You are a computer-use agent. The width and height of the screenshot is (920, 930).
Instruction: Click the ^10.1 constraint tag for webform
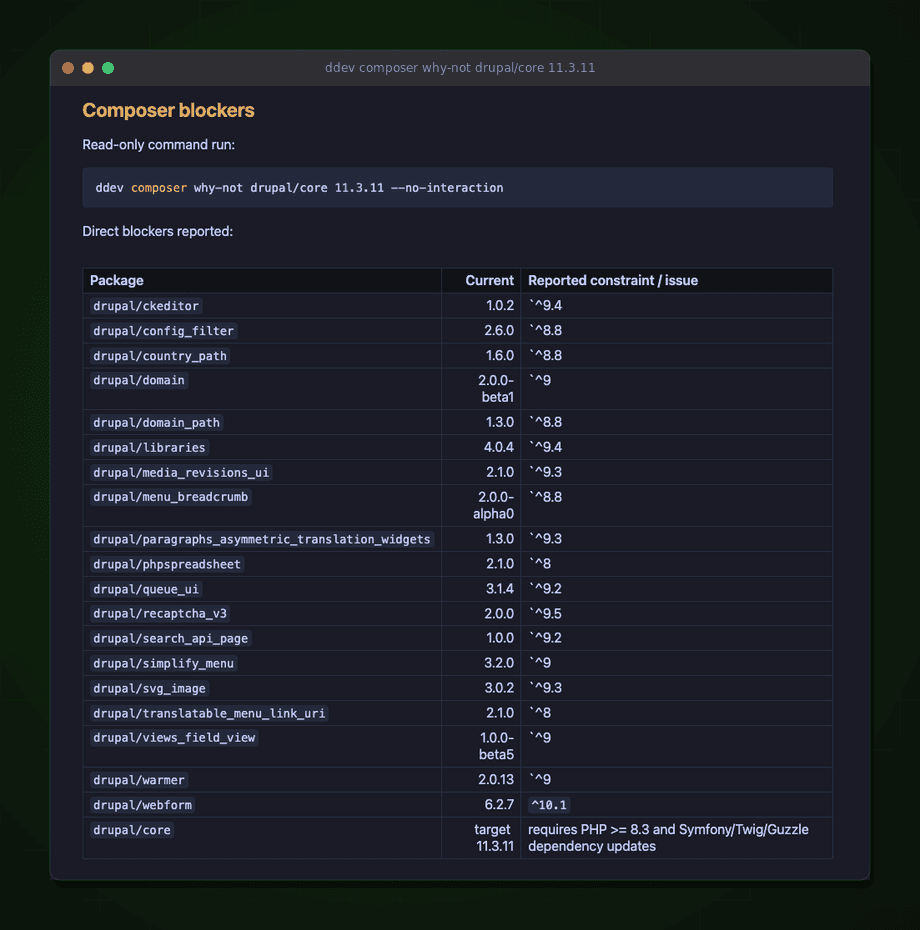pyautogui.click(x=549, y=805)
